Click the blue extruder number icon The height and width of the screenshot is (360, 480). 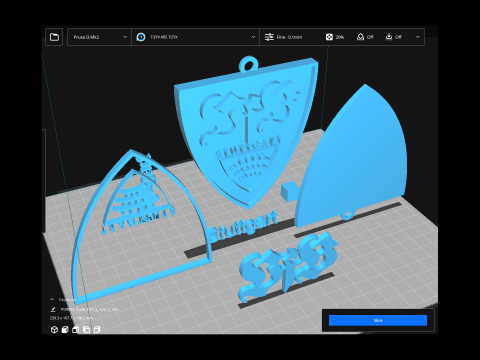tap(141, 37)
